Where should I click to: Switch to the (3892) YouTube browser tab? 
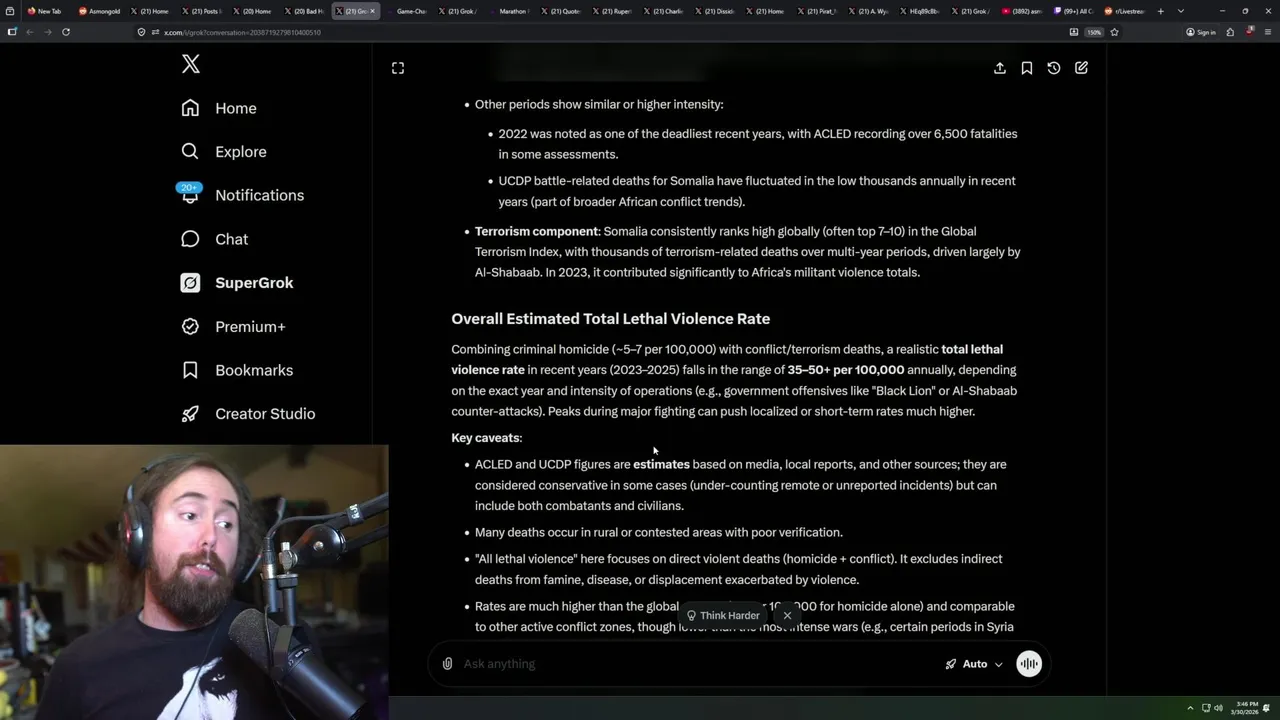click(x=1022, y=11)
